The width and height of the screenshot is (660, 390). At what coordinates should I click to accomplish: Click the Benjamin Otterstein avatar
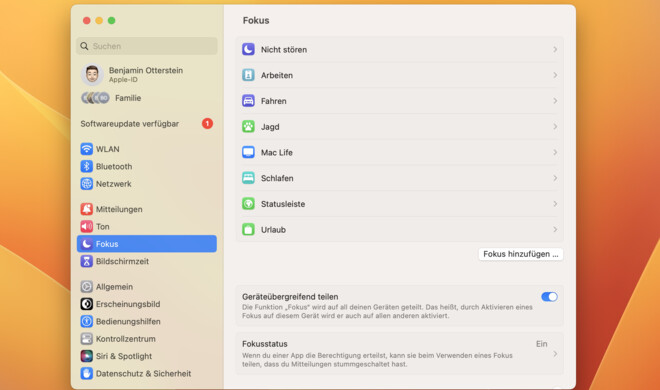92,74
